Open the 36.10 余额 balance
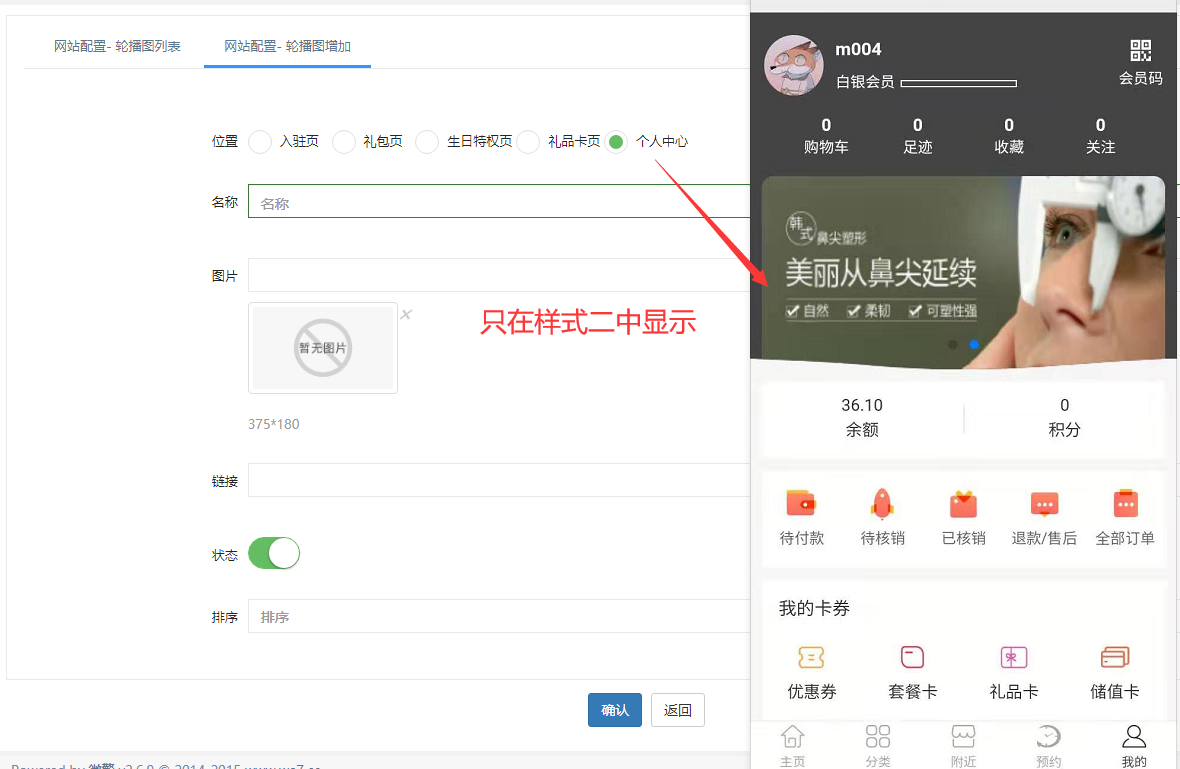 [862, 417]
